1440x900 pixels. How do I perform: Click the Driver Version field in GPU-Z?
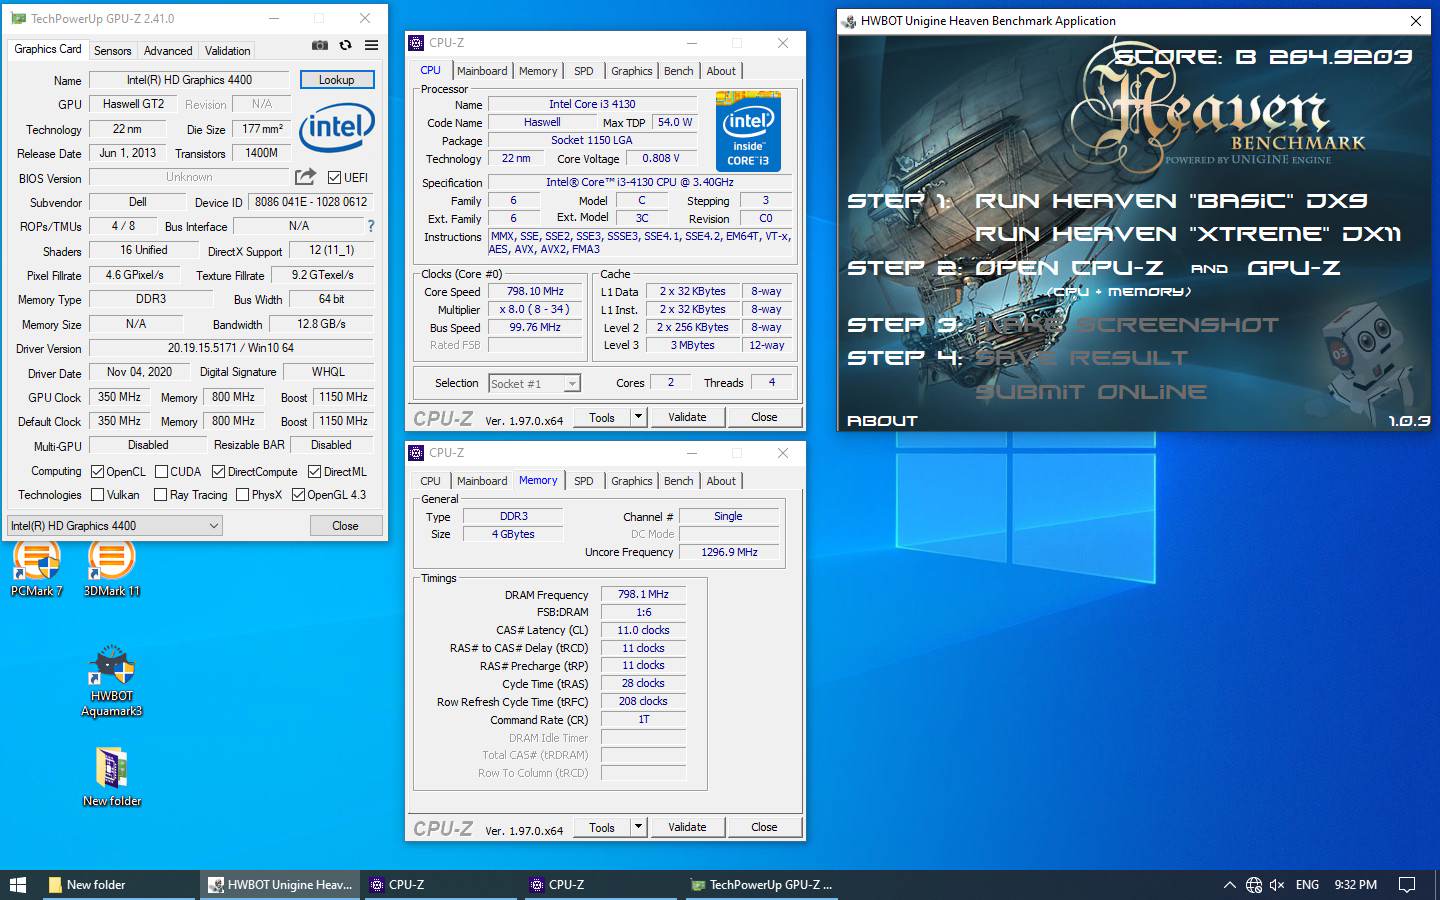(230, 348)
